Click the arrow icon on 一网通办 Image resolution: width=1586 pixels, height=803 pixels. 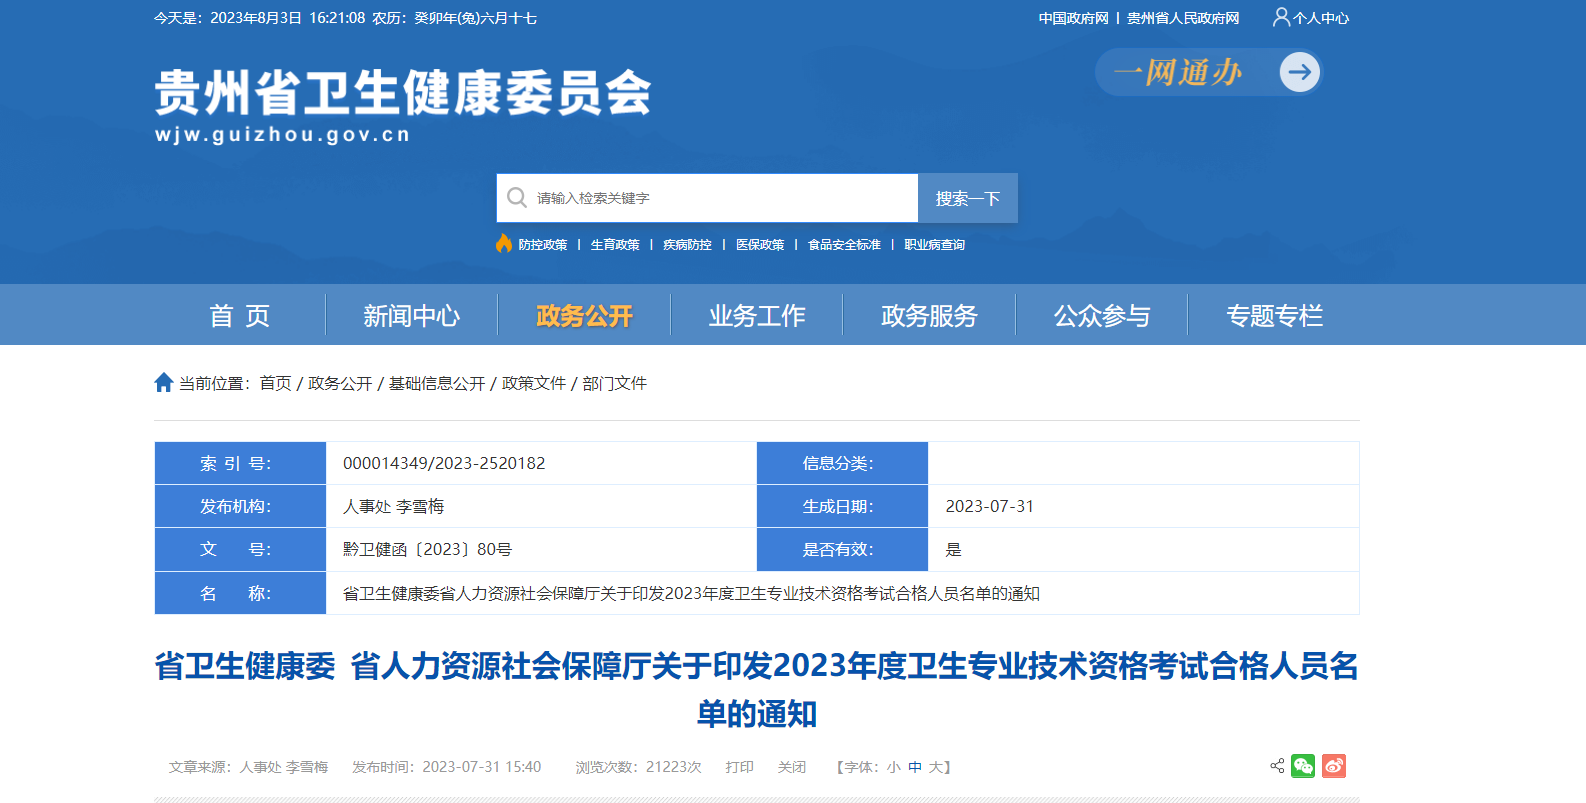(1300, 72)
